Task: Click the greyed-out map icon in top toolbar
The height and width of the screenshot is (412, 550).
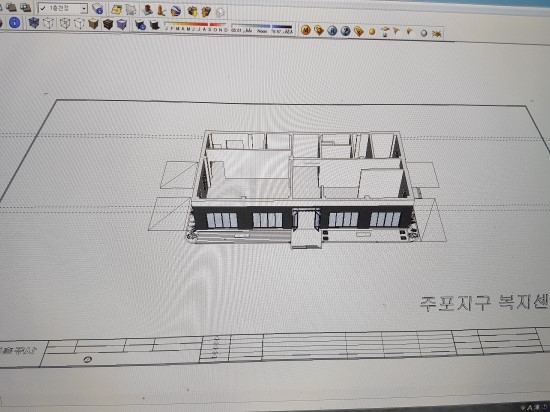Action: point(131,10)
